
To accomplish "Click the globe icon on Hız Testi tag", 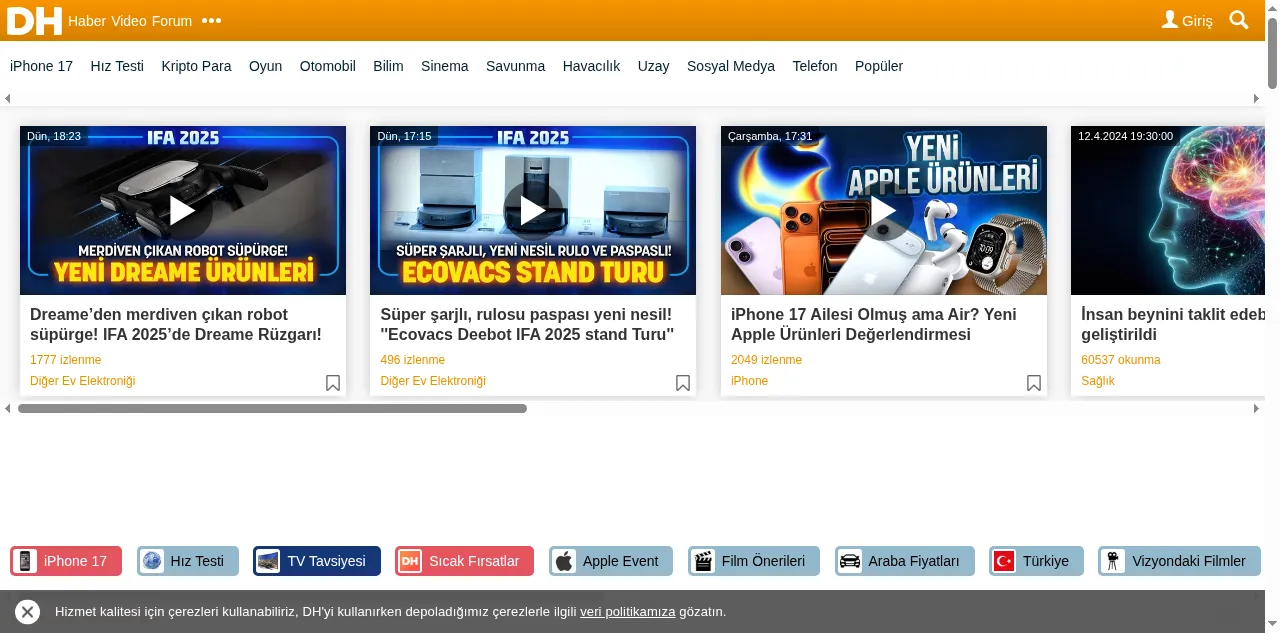I will [x=152, y=561].
